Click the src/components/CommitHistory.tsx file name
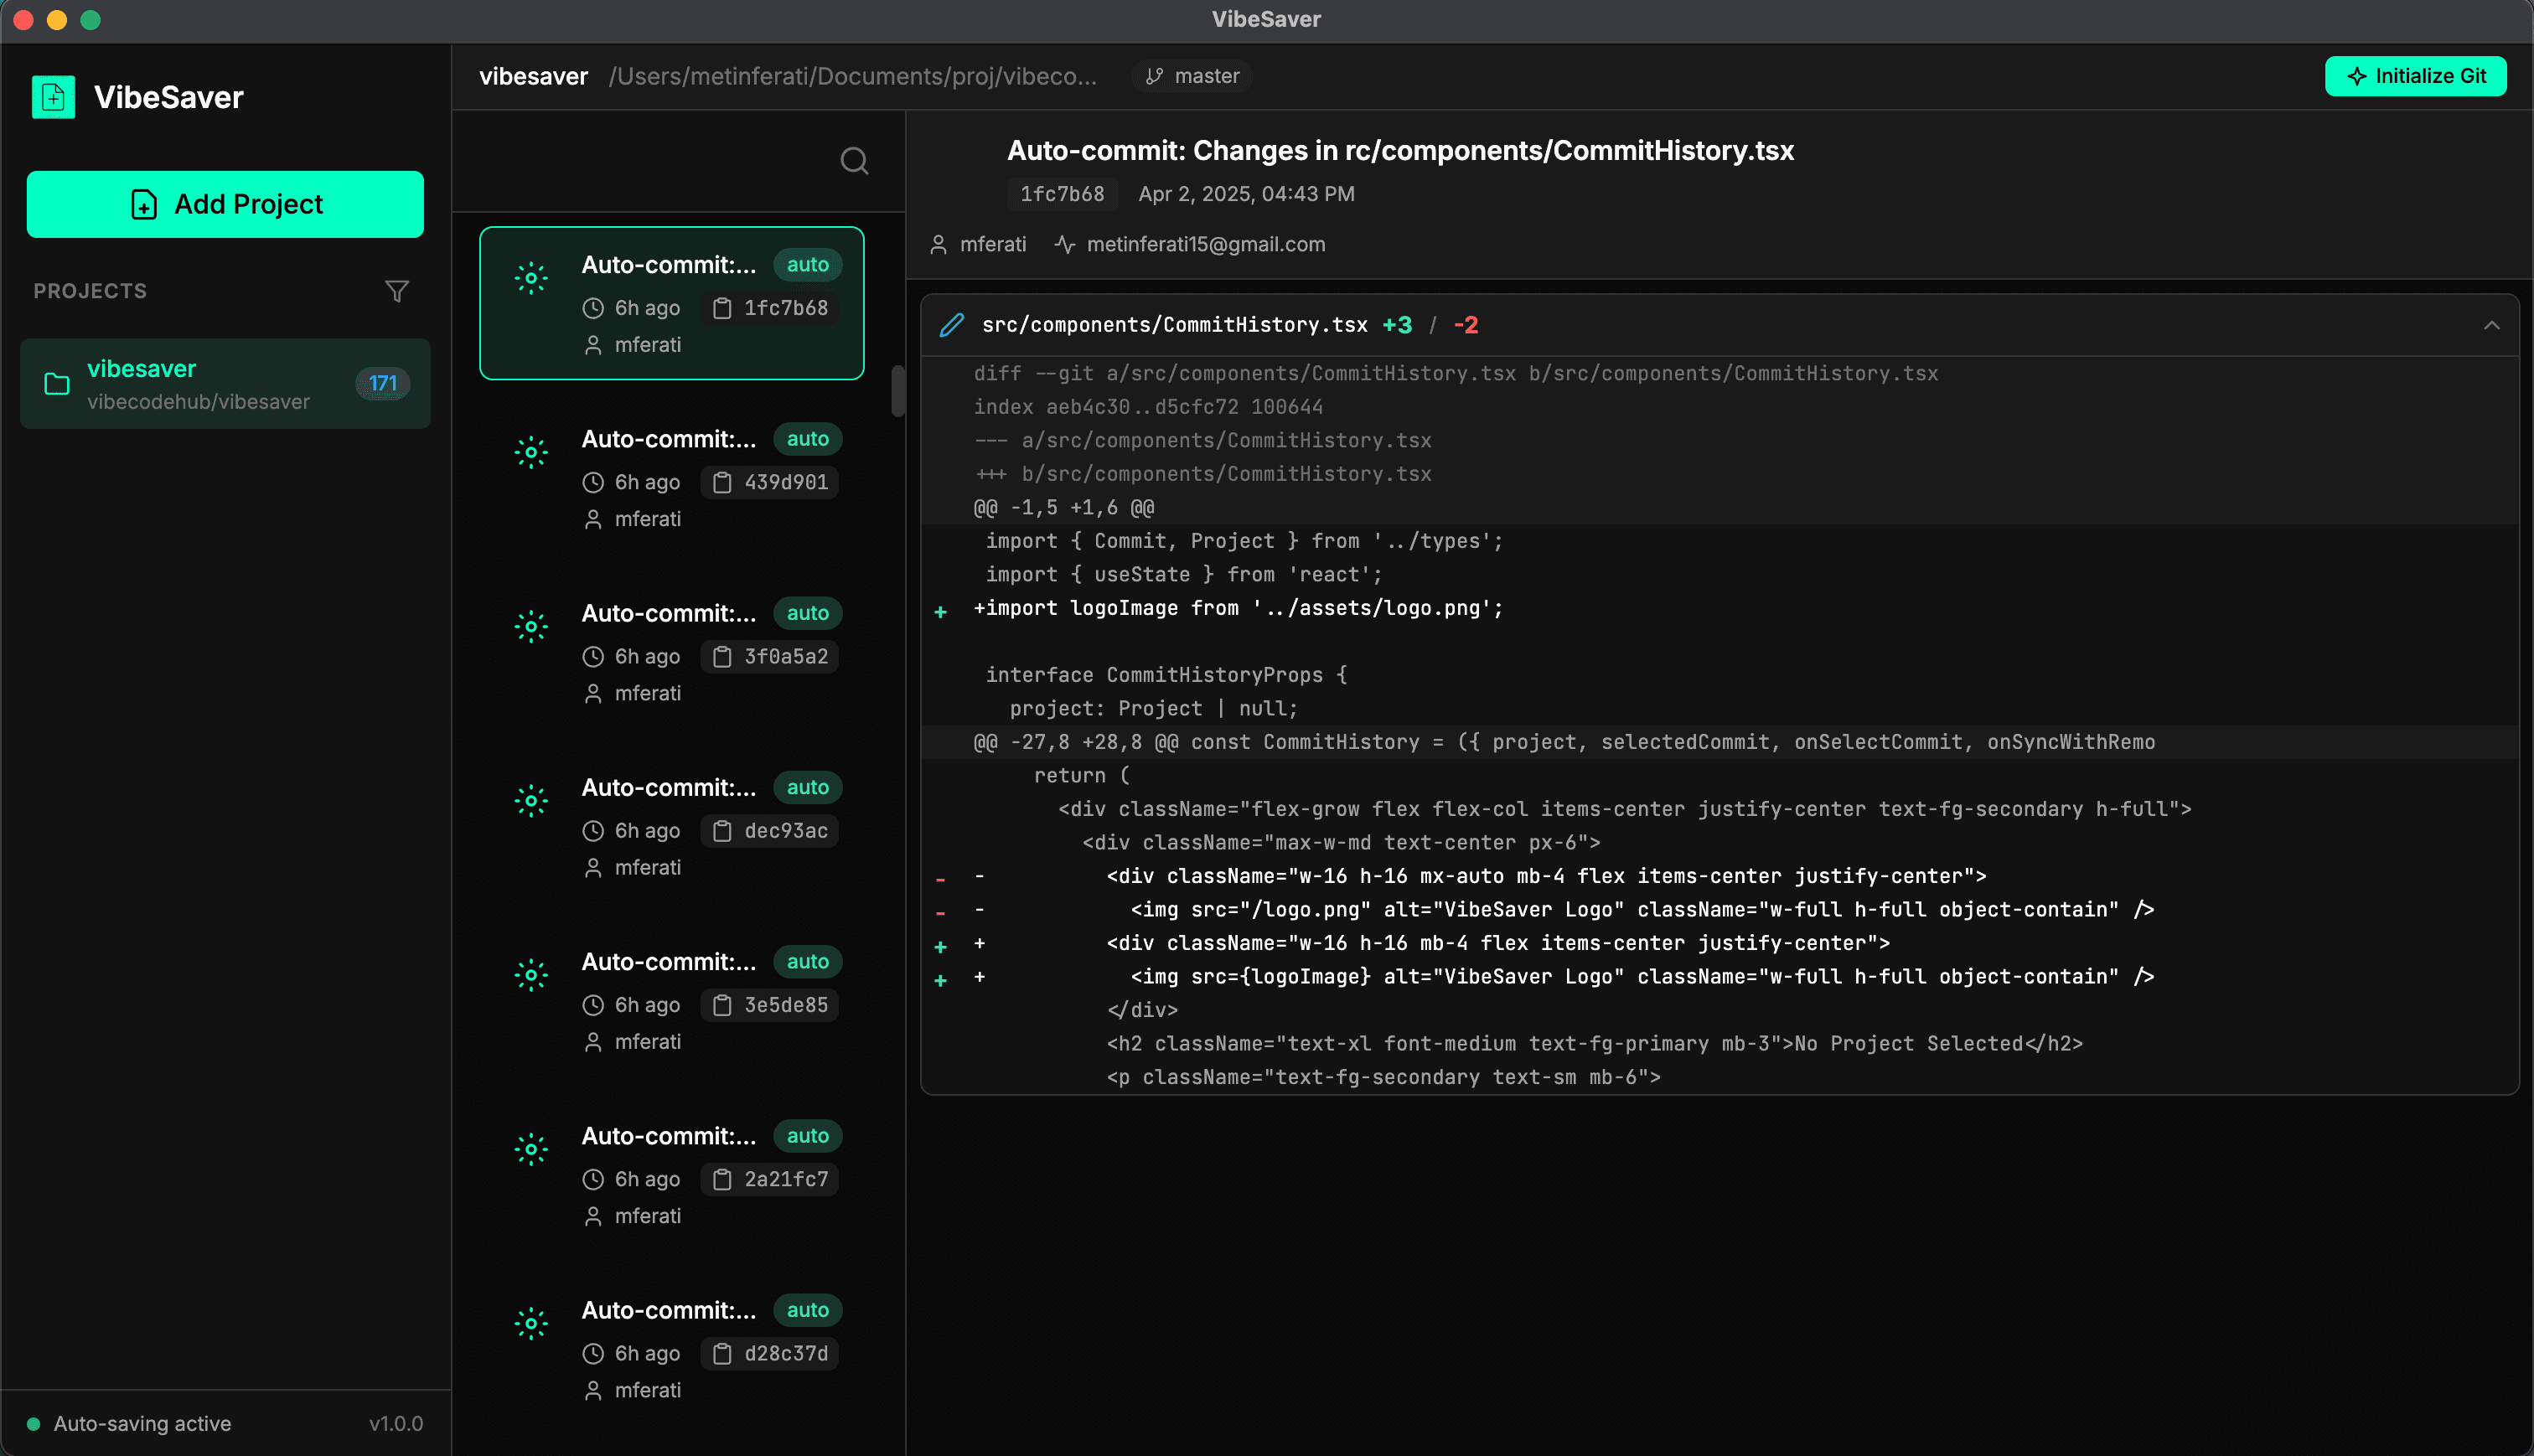 pyautogui.click(x=1174, y=325)
